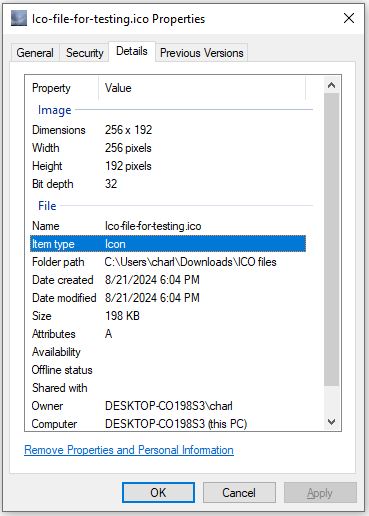369x516 pixels.
Task: Click the File group heading
Action: click(x=47, y=206)
